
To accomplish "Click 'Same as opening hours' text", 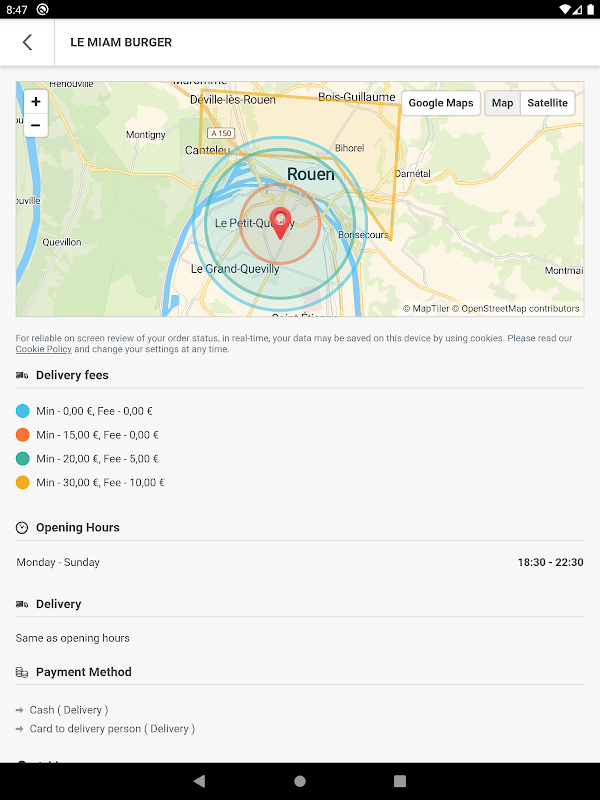I will (72, 638).
